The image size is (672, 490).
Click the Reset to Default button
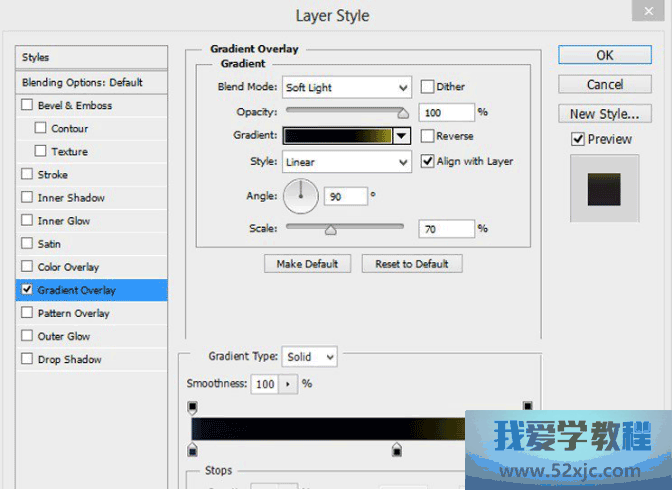click(412, 264)
